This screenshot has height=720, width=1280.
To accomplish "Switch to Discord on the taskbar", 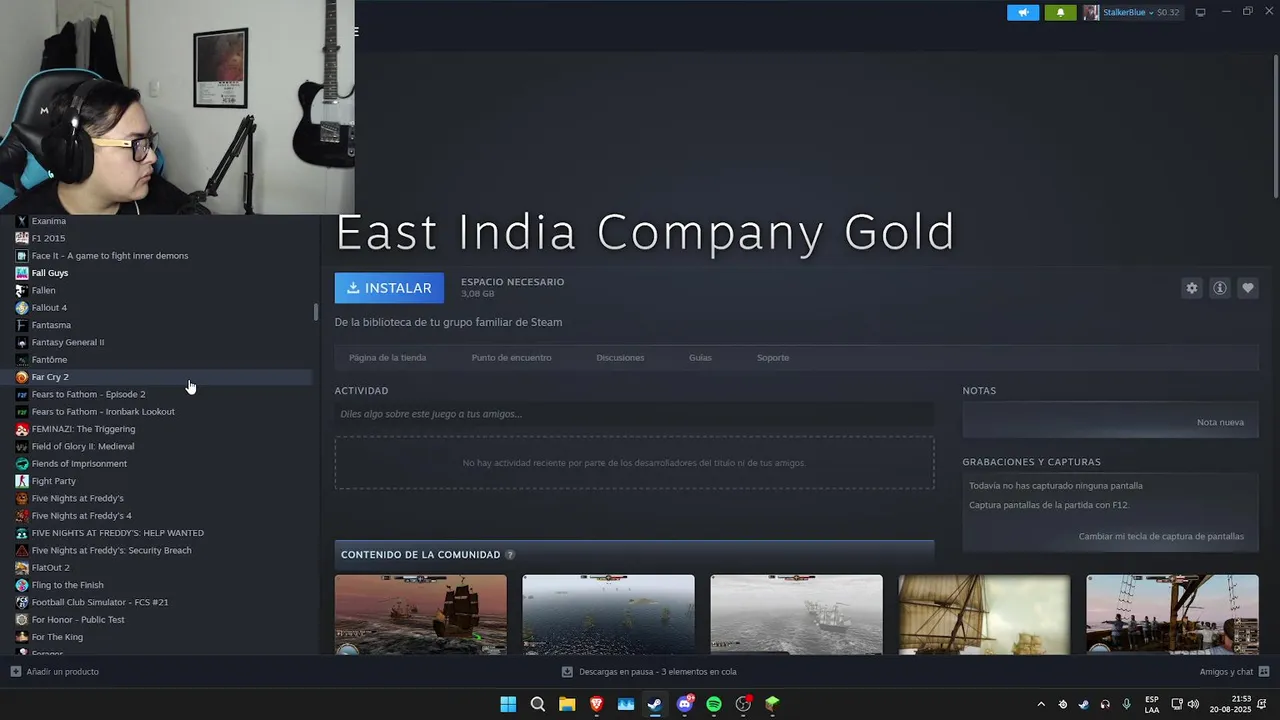I will 685,704.
